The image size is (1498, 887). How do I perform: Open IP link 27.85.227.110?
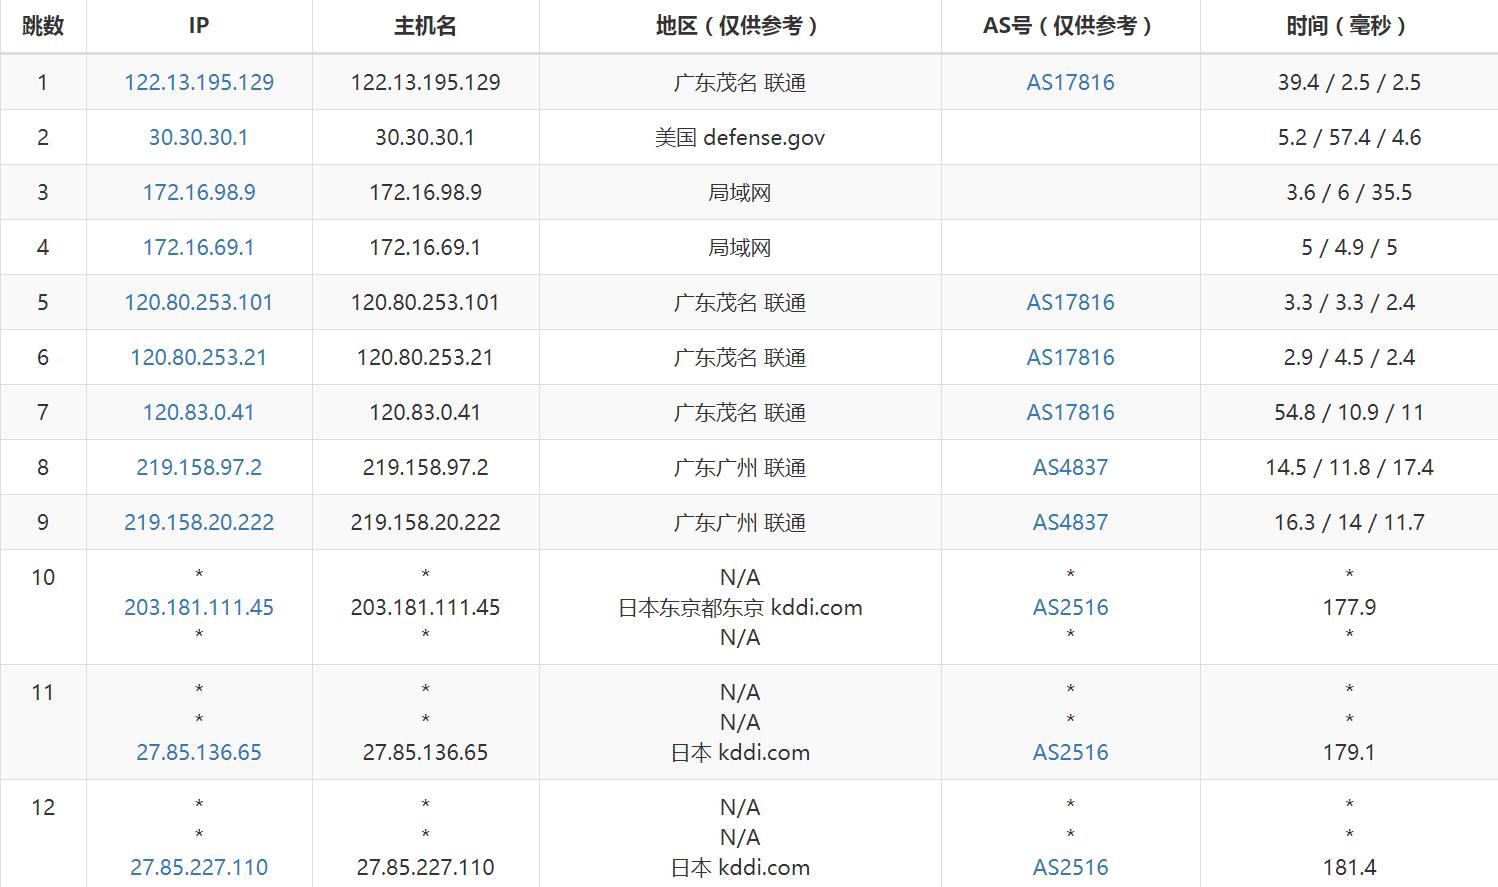click(x=199, y=867)
